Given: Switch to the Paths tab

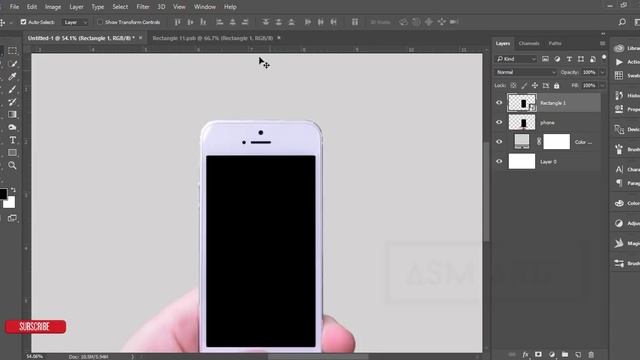Looking at the screenshot, I should tap(555, 43).
